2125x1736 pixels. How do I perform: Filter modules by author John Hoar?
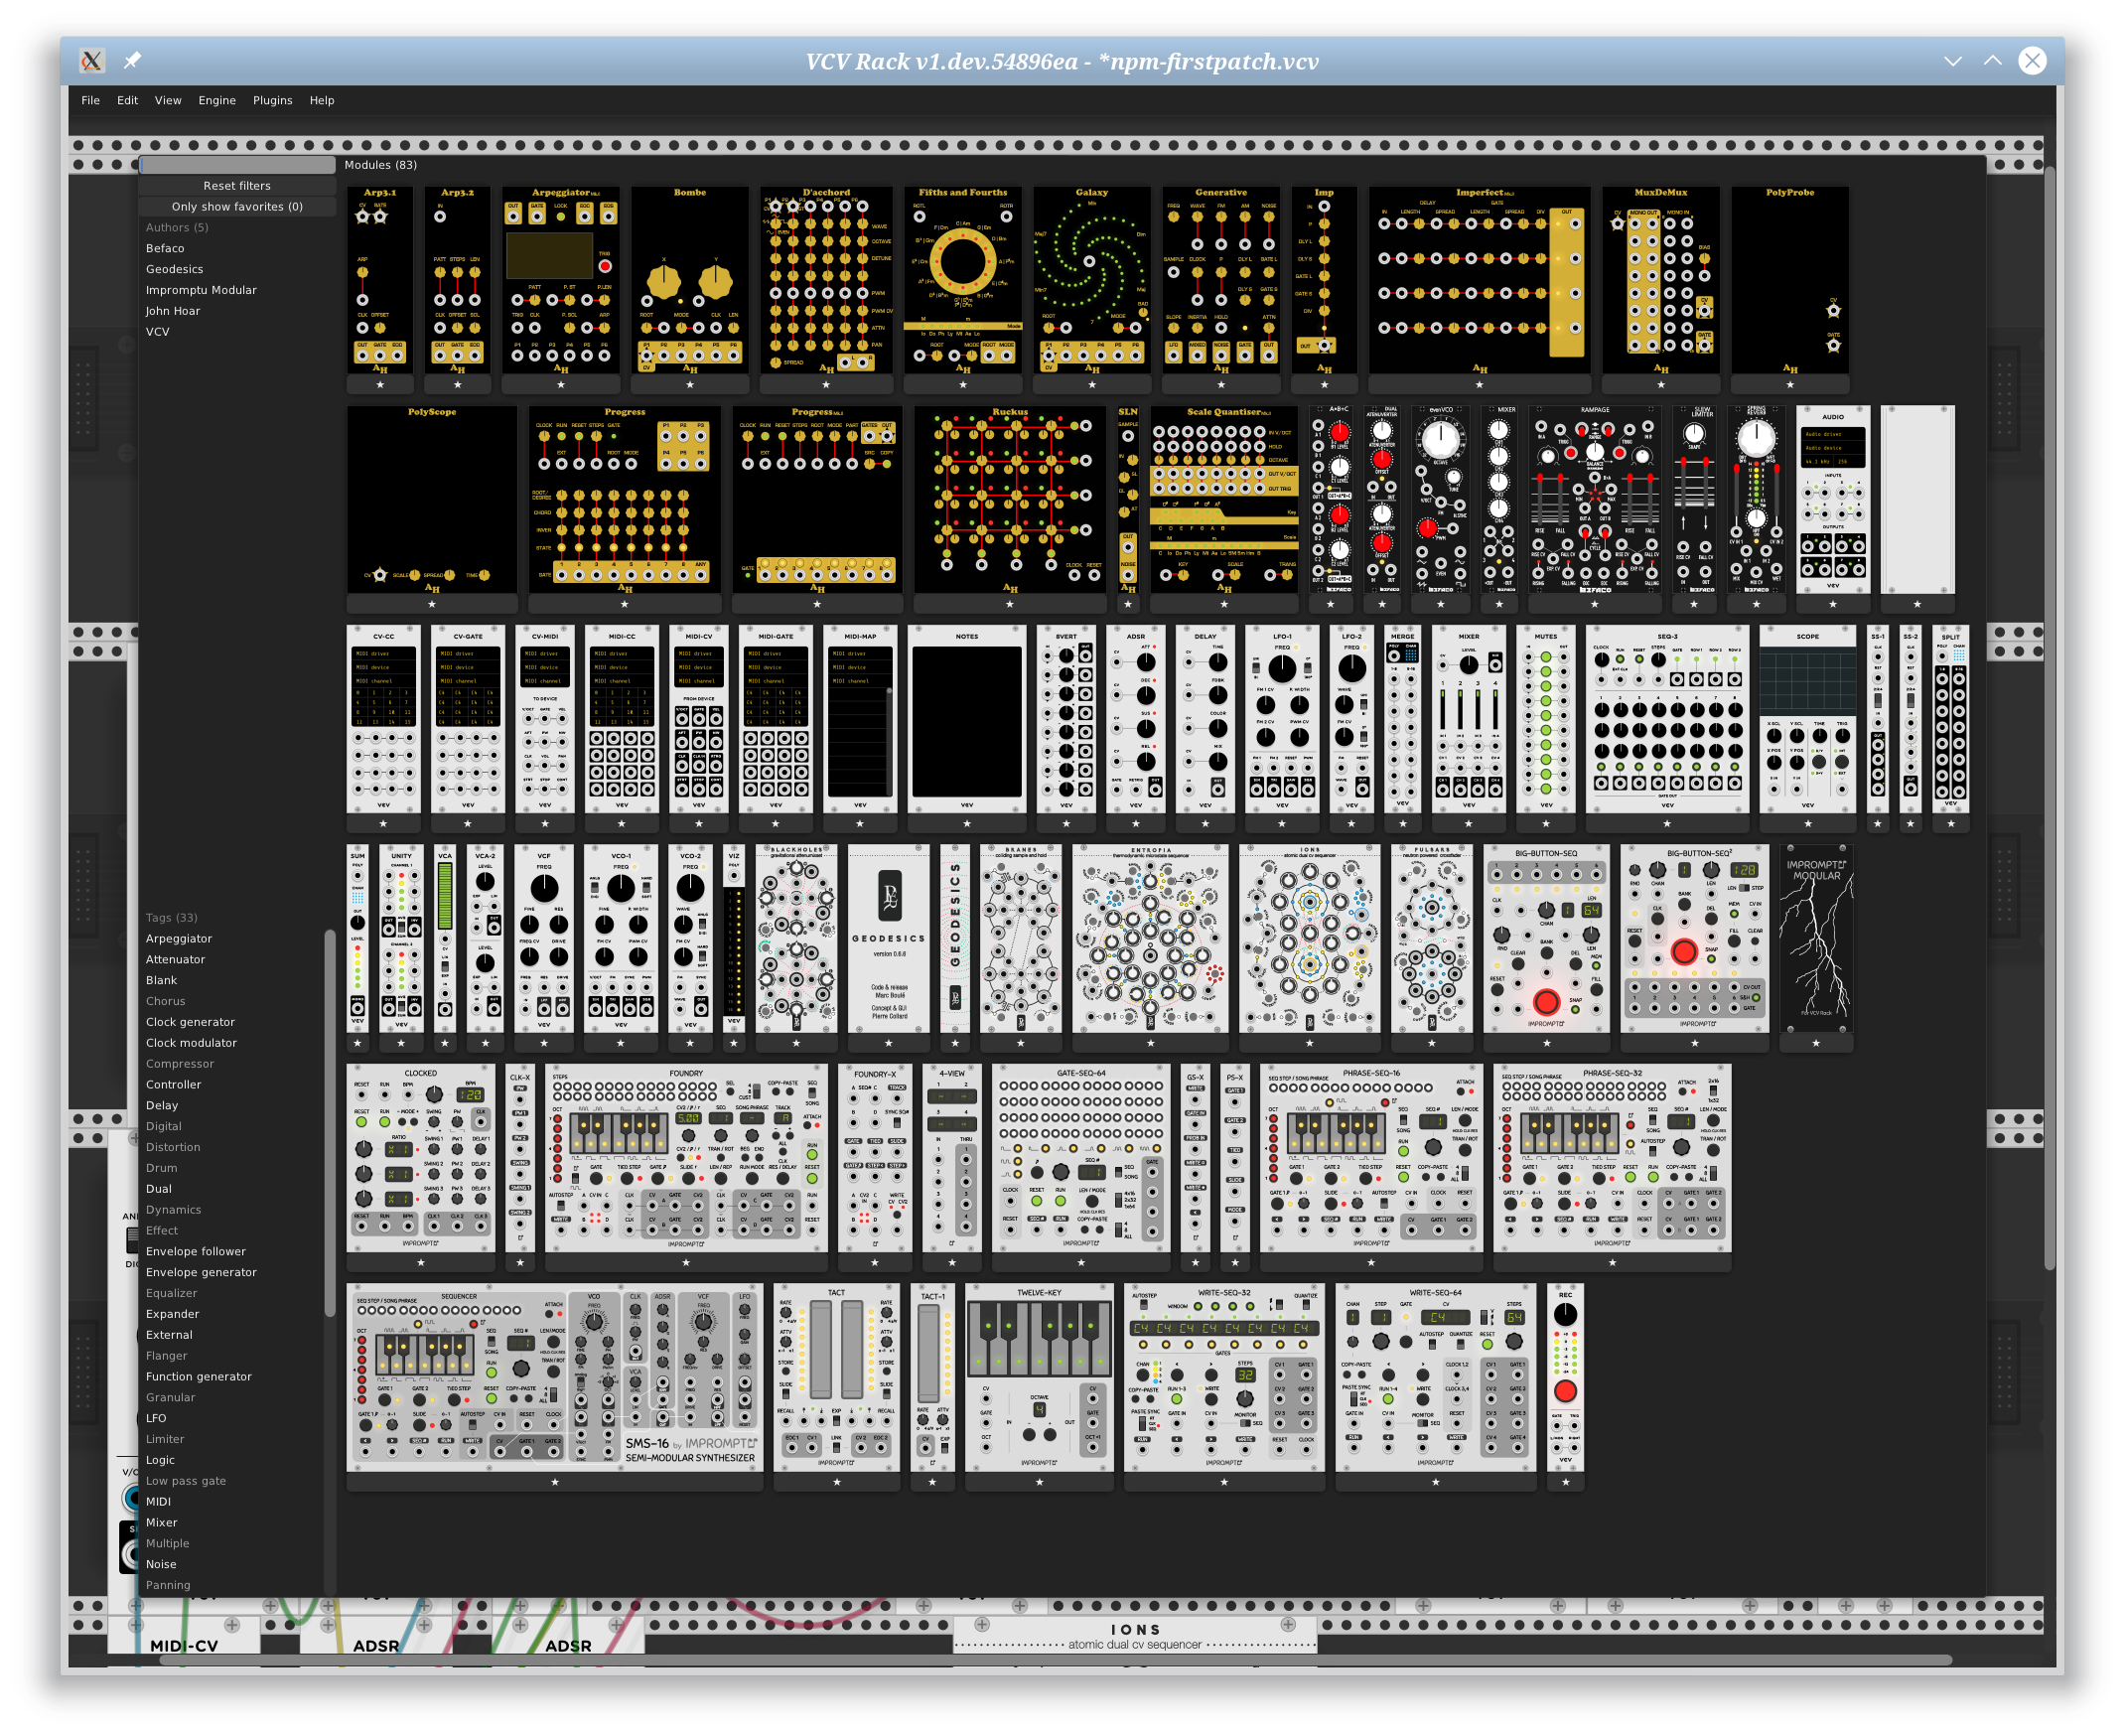point(173,312)
